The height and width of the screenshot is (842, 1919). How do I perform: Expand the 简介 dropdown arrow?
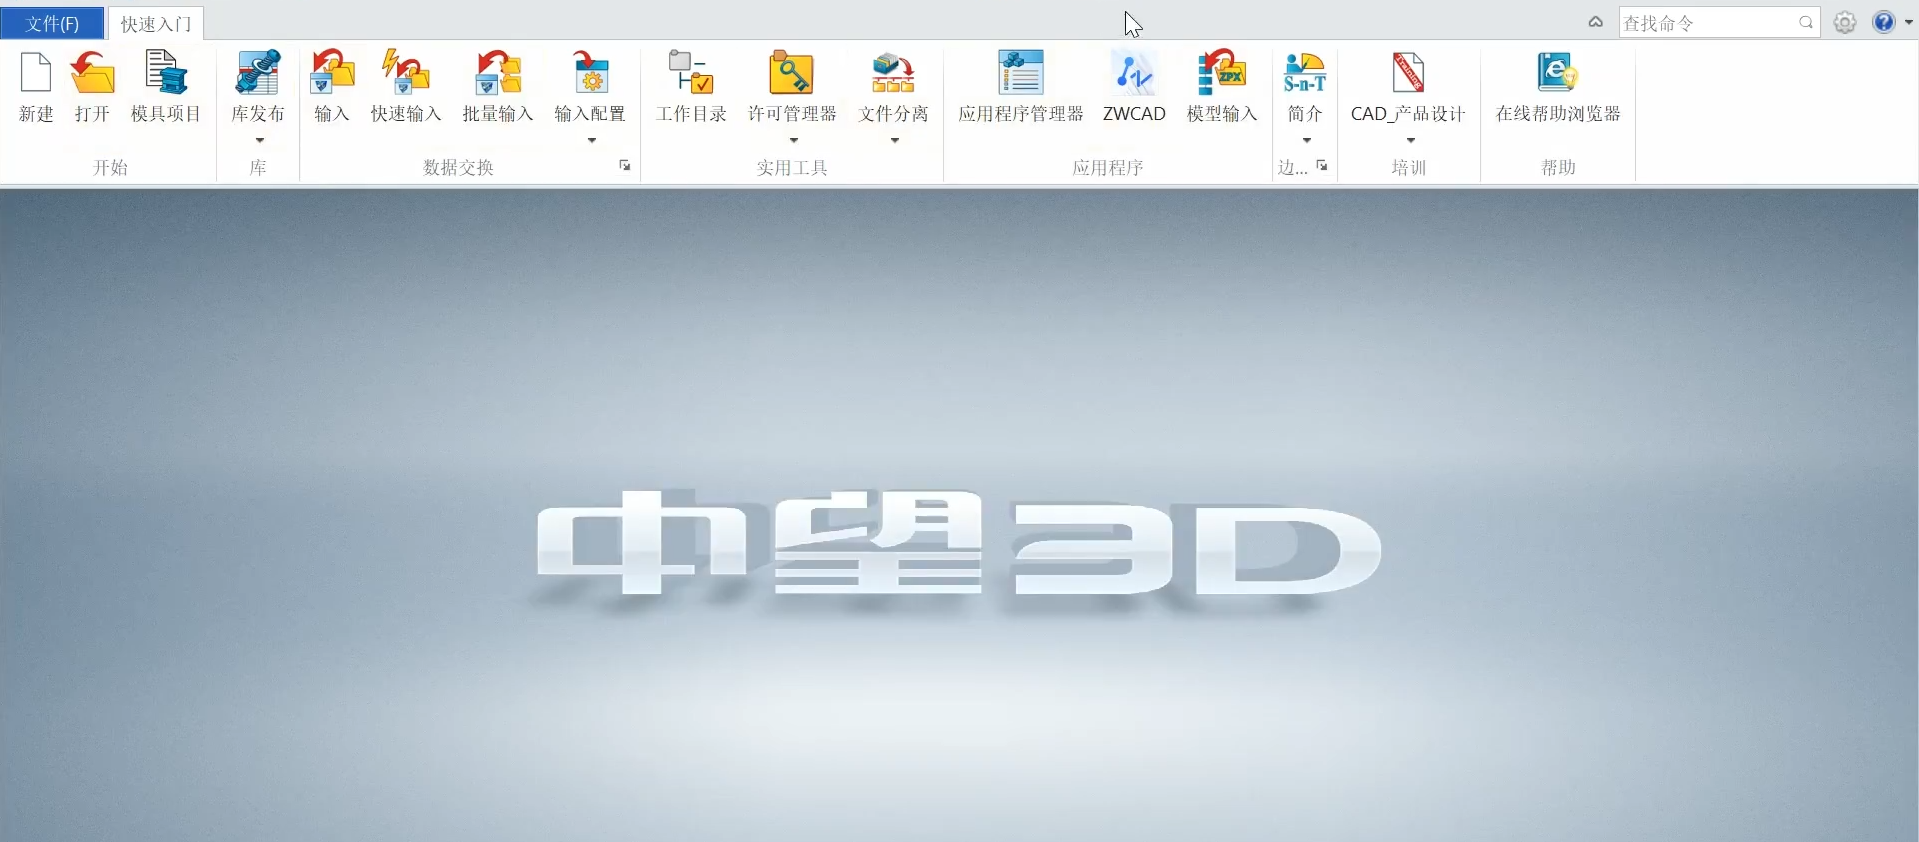[x=1306, y=140]
